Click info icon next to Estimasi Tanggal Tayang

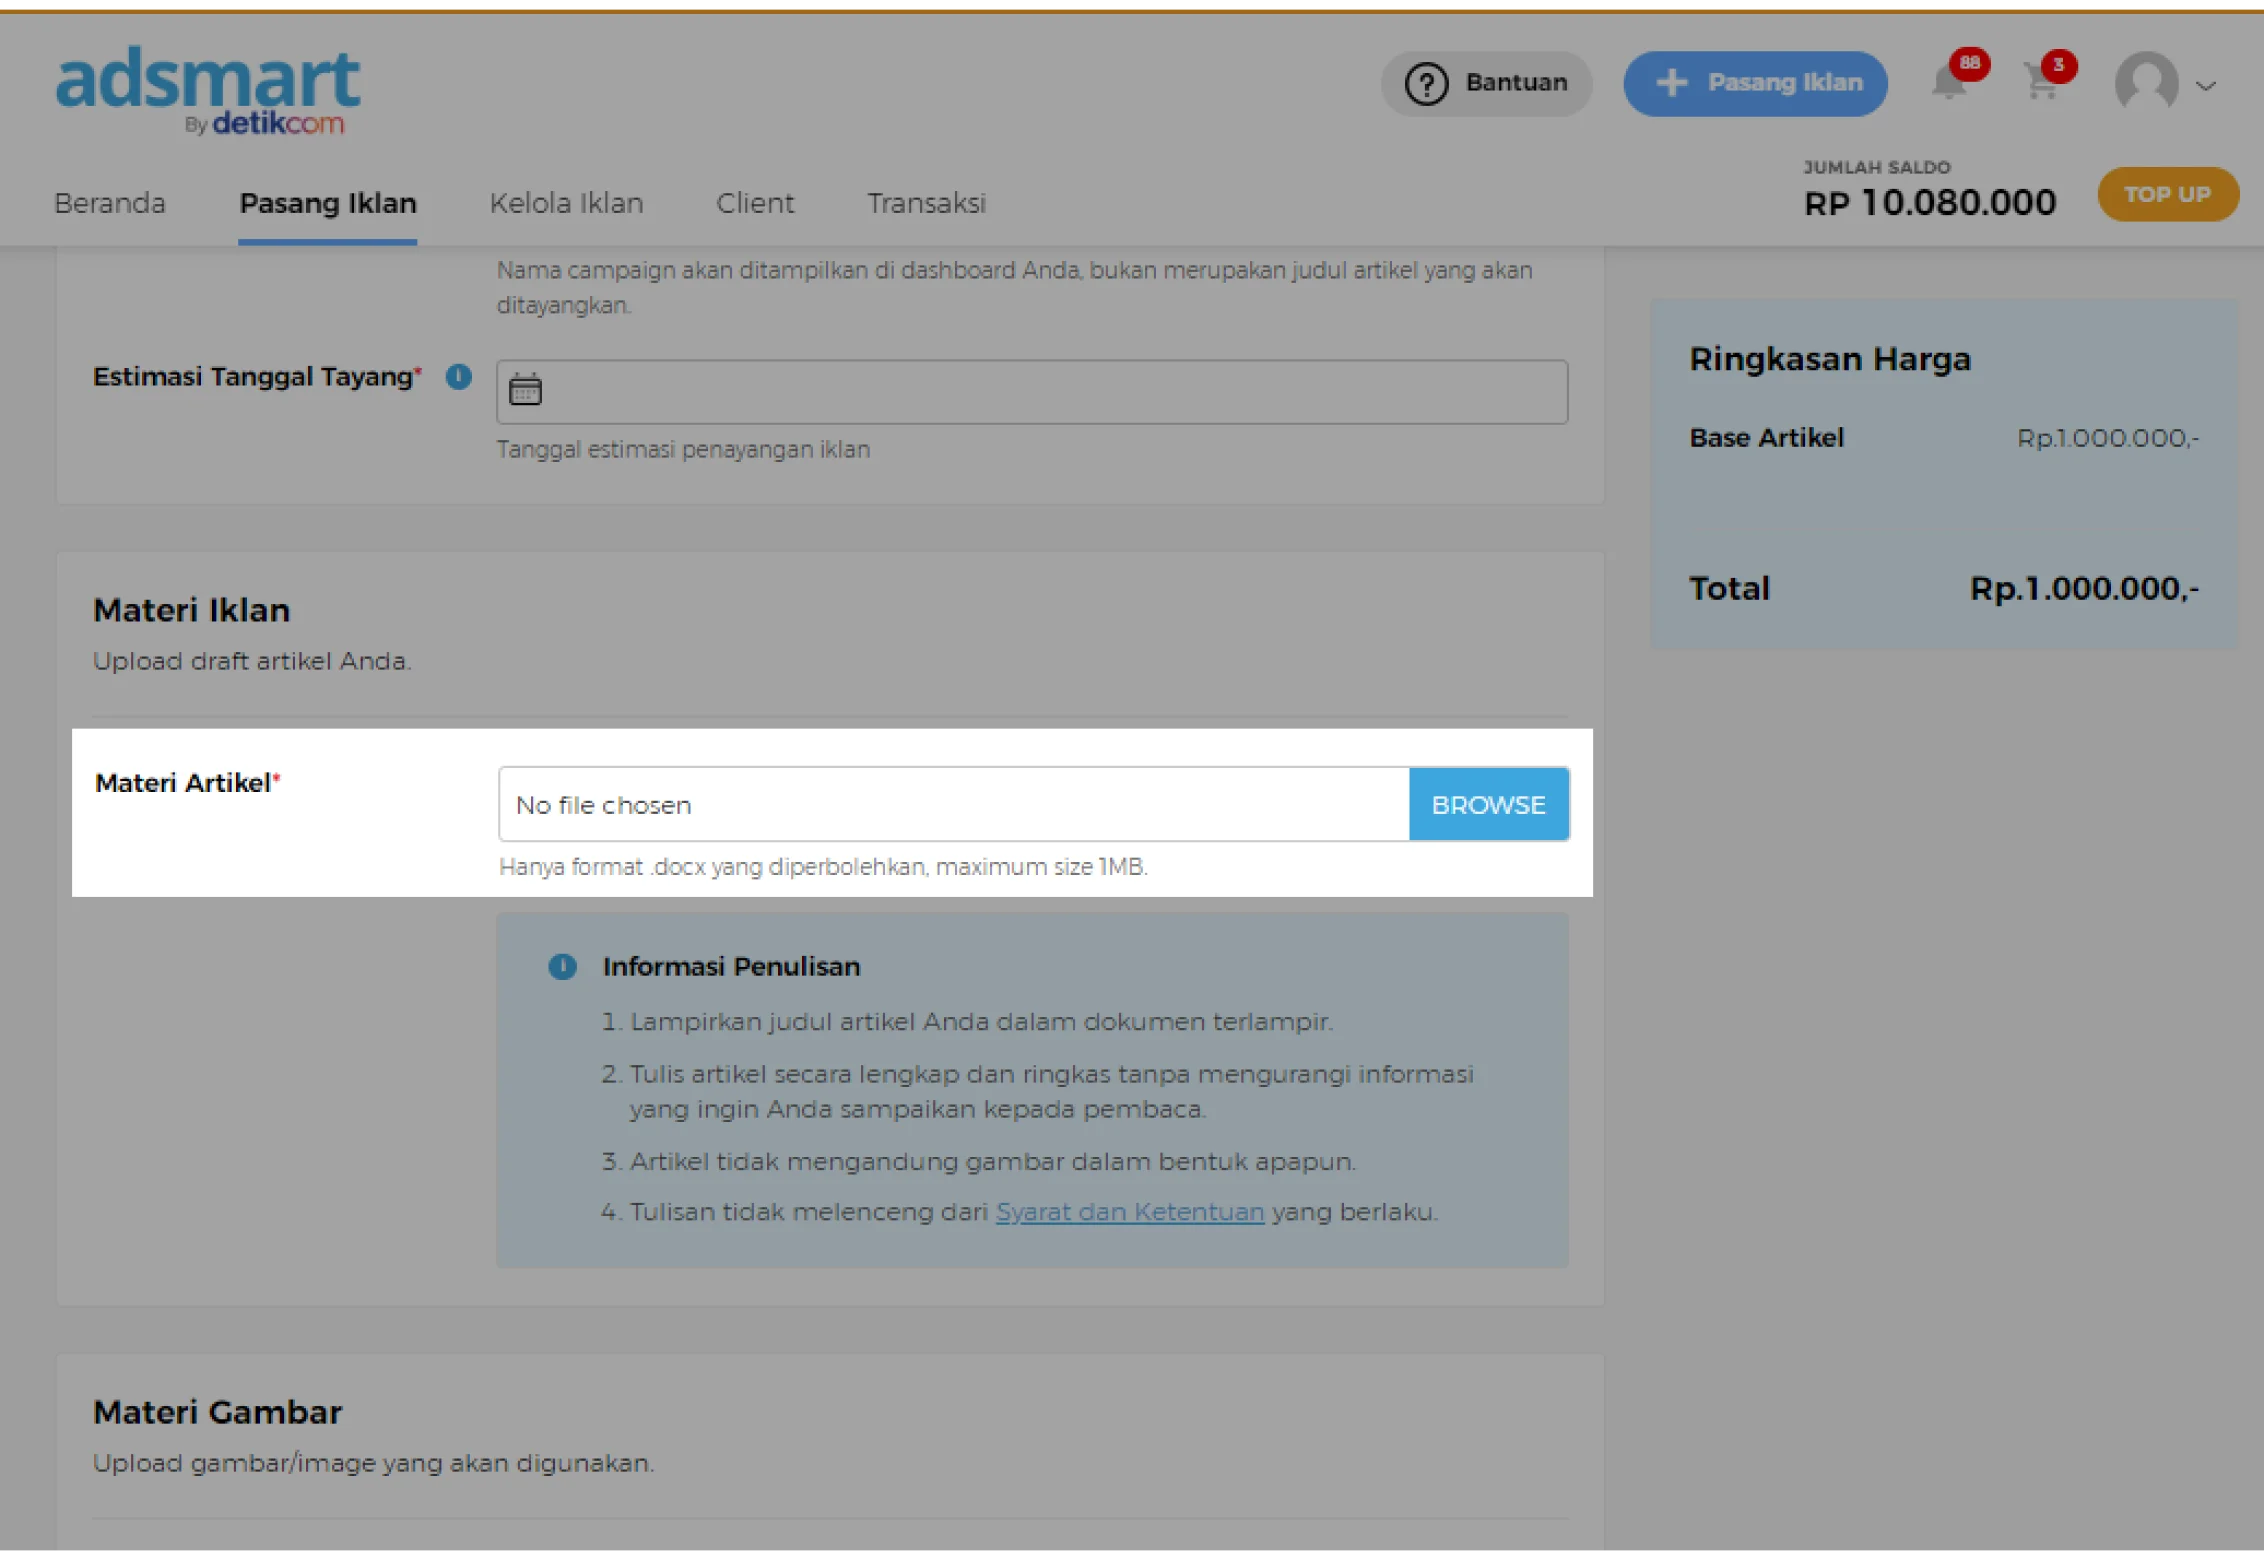pos(459,377)
